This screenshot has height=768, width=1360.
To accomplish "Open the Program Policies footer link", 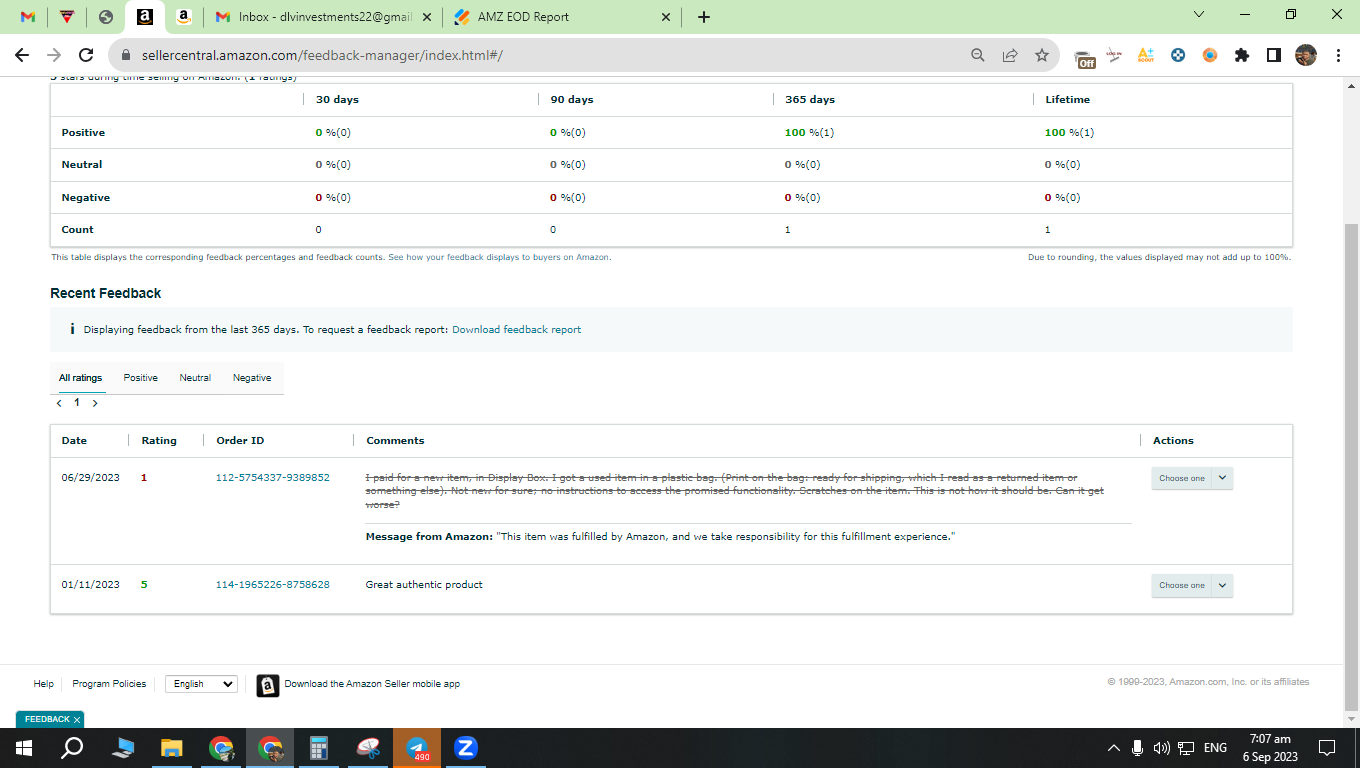I will click(x=109, y=684).
